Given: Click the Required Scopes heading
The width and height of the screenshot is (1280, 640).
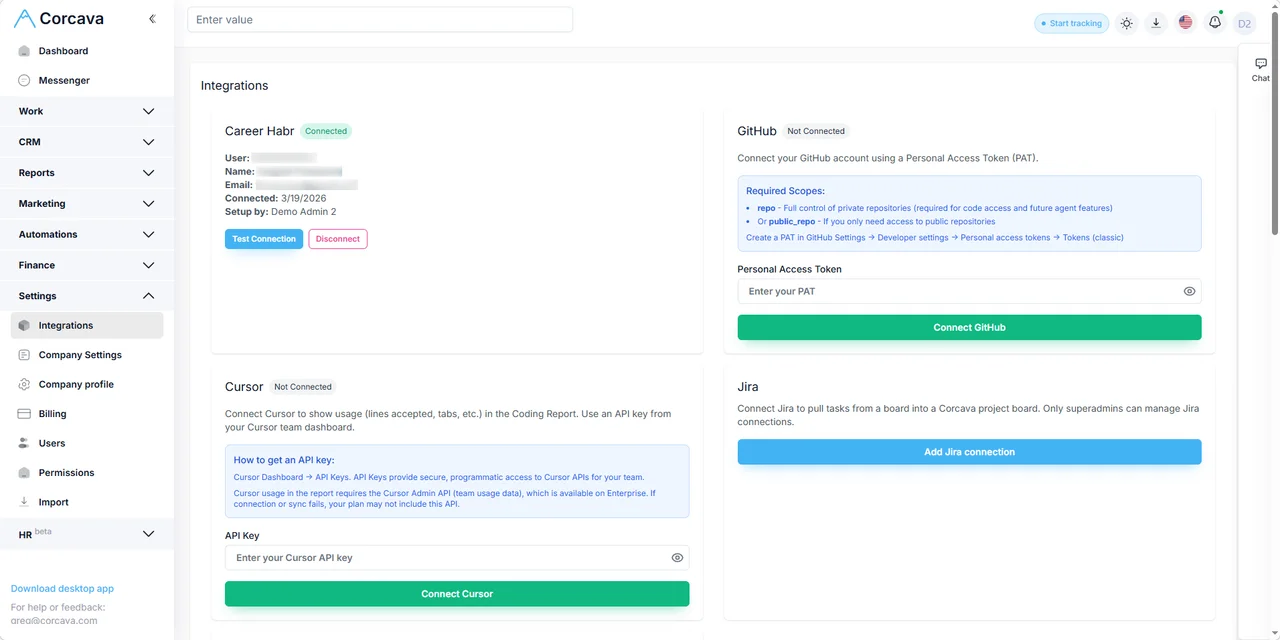Looking at the screenshot, I should [x=785, y=191].
